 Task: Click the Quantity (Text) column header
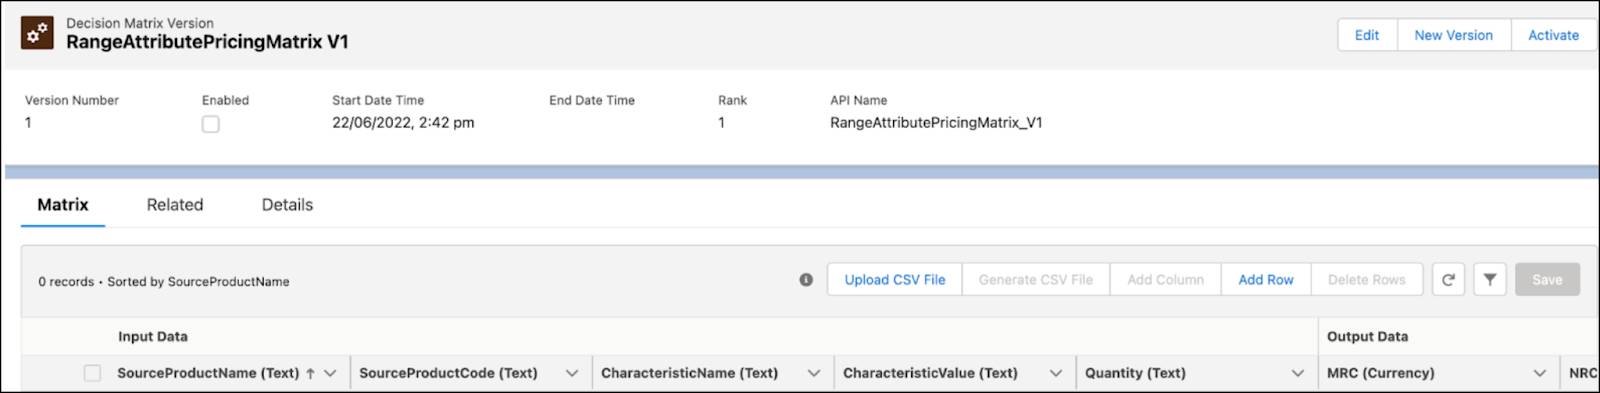click(1135, 373)
